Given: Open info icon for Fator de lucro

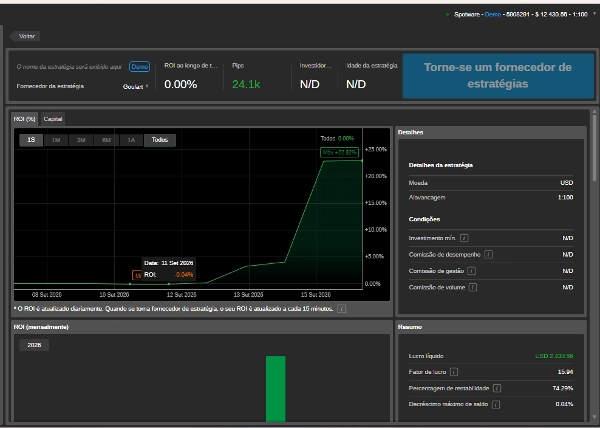Looking at the screenshot, I should tap(454, 372).
